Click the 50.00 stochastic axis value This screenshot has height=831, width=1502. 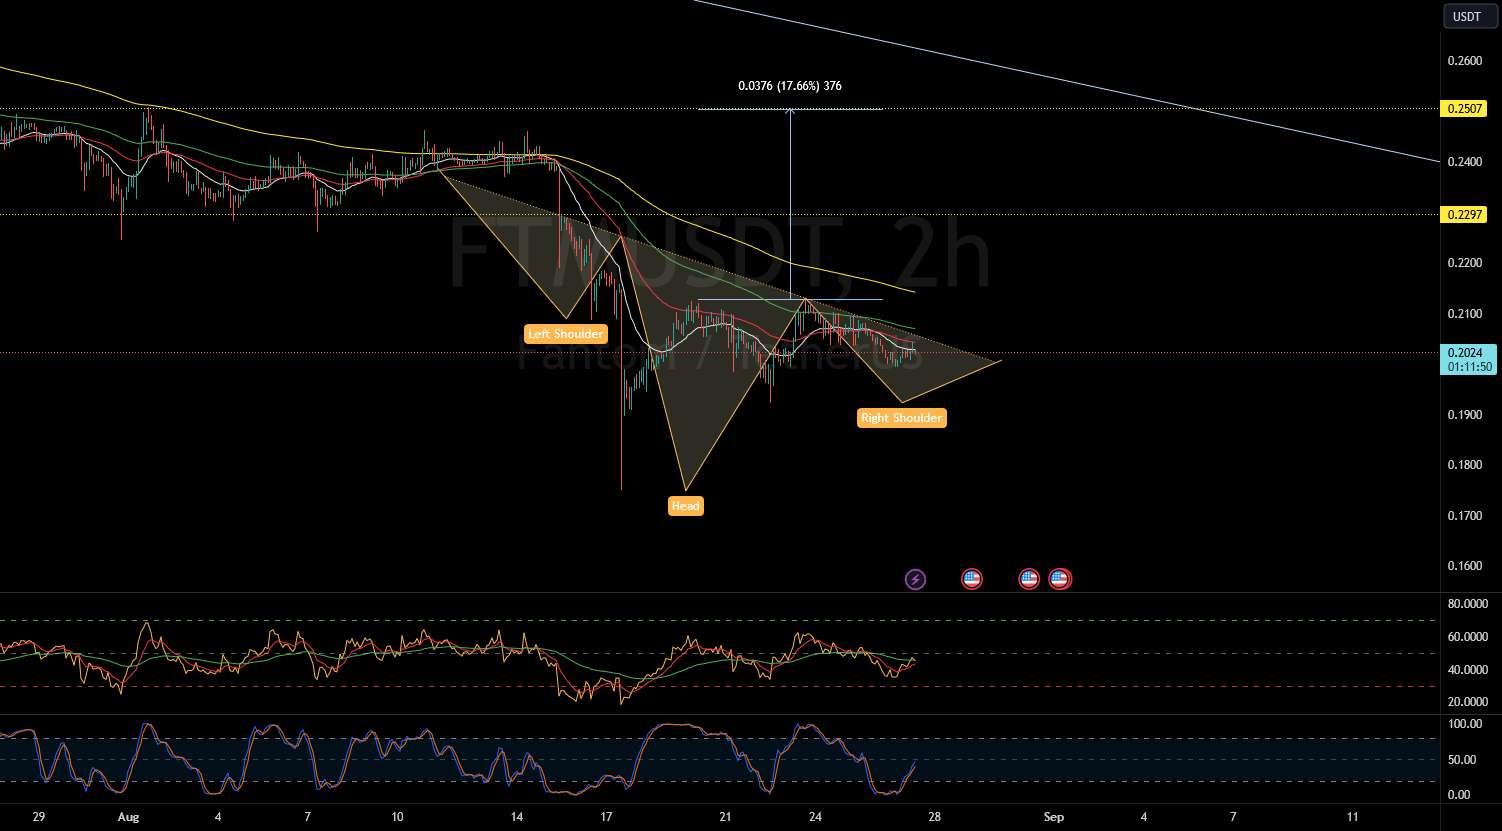[x=1462, y=759]
